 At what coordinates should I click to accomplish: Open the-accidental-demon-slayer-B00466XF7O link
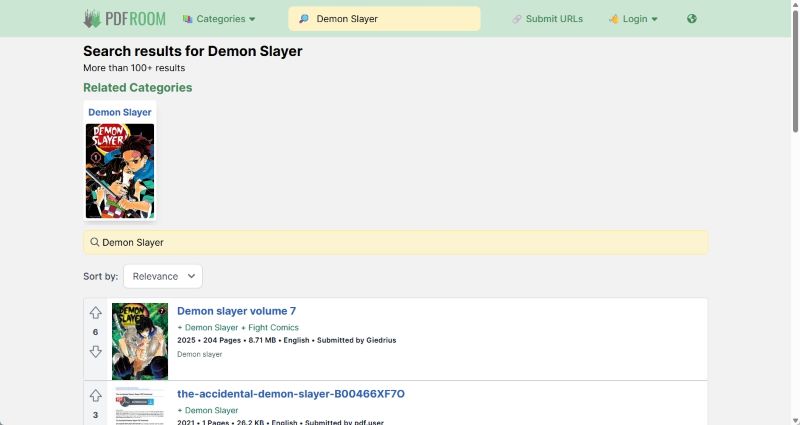tap(291, 394)
